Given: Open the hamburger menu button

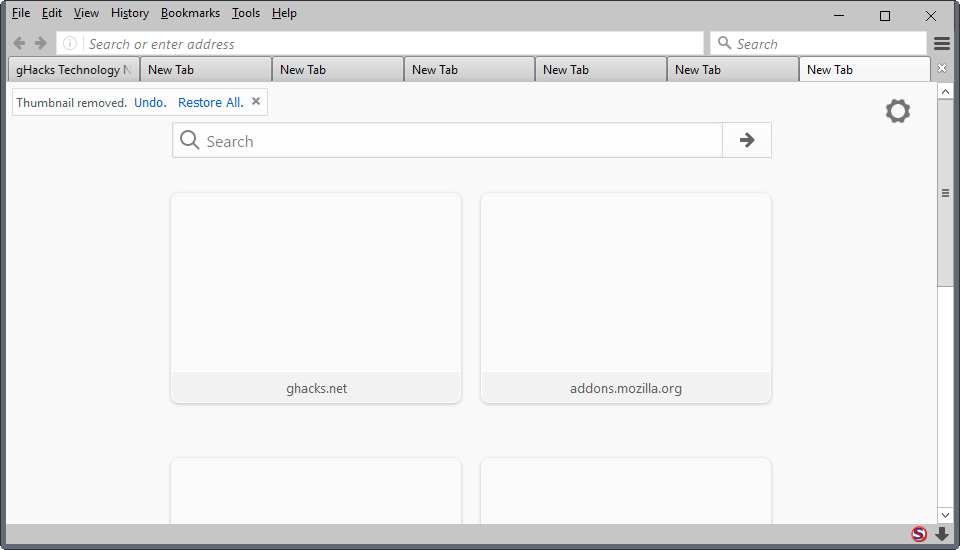Looking at the screenshot, I should 942,43.
